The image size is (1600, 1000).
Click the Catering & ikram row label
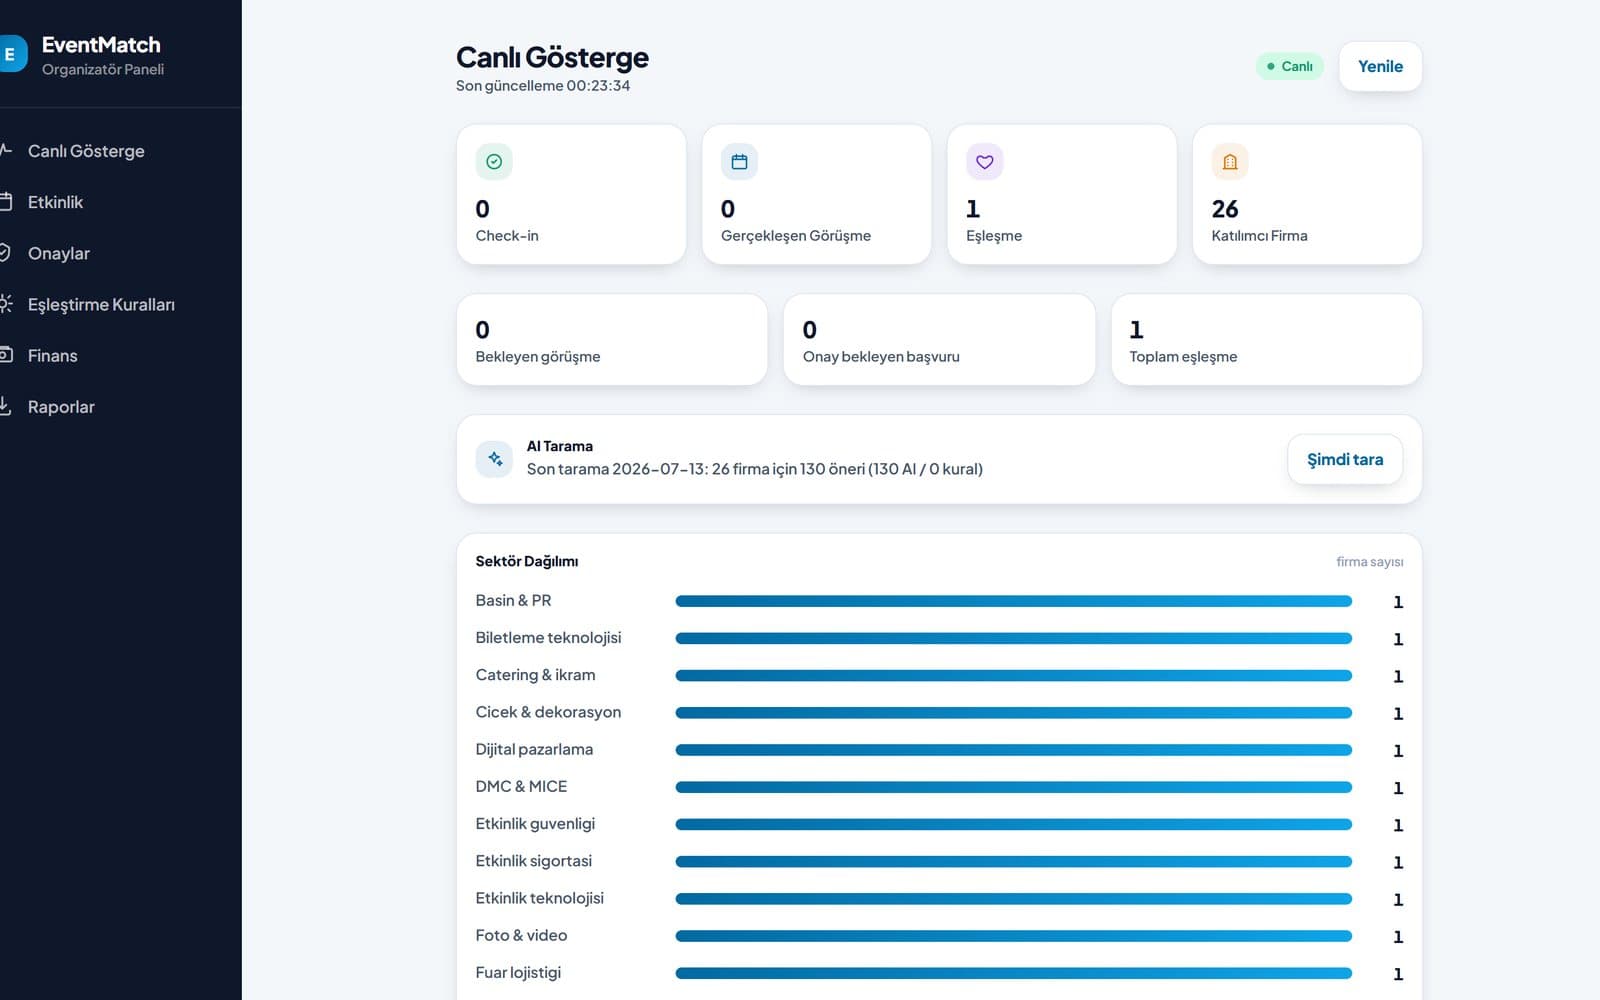coord(535,674)
